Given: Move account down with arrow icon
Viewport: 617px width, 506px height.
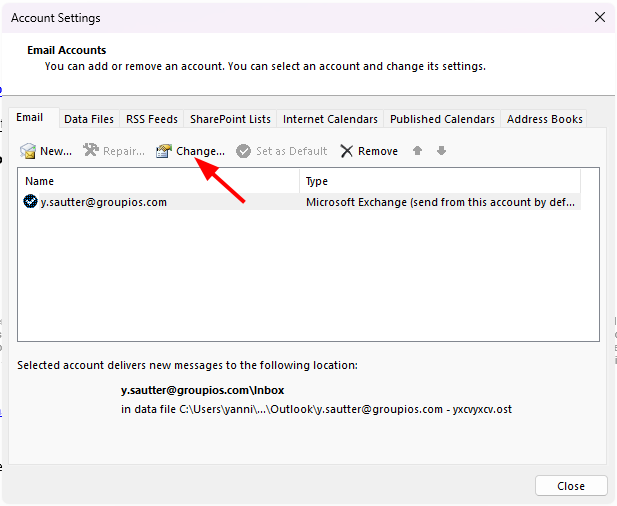Looking at the screenshot, I should pos(441,151).
